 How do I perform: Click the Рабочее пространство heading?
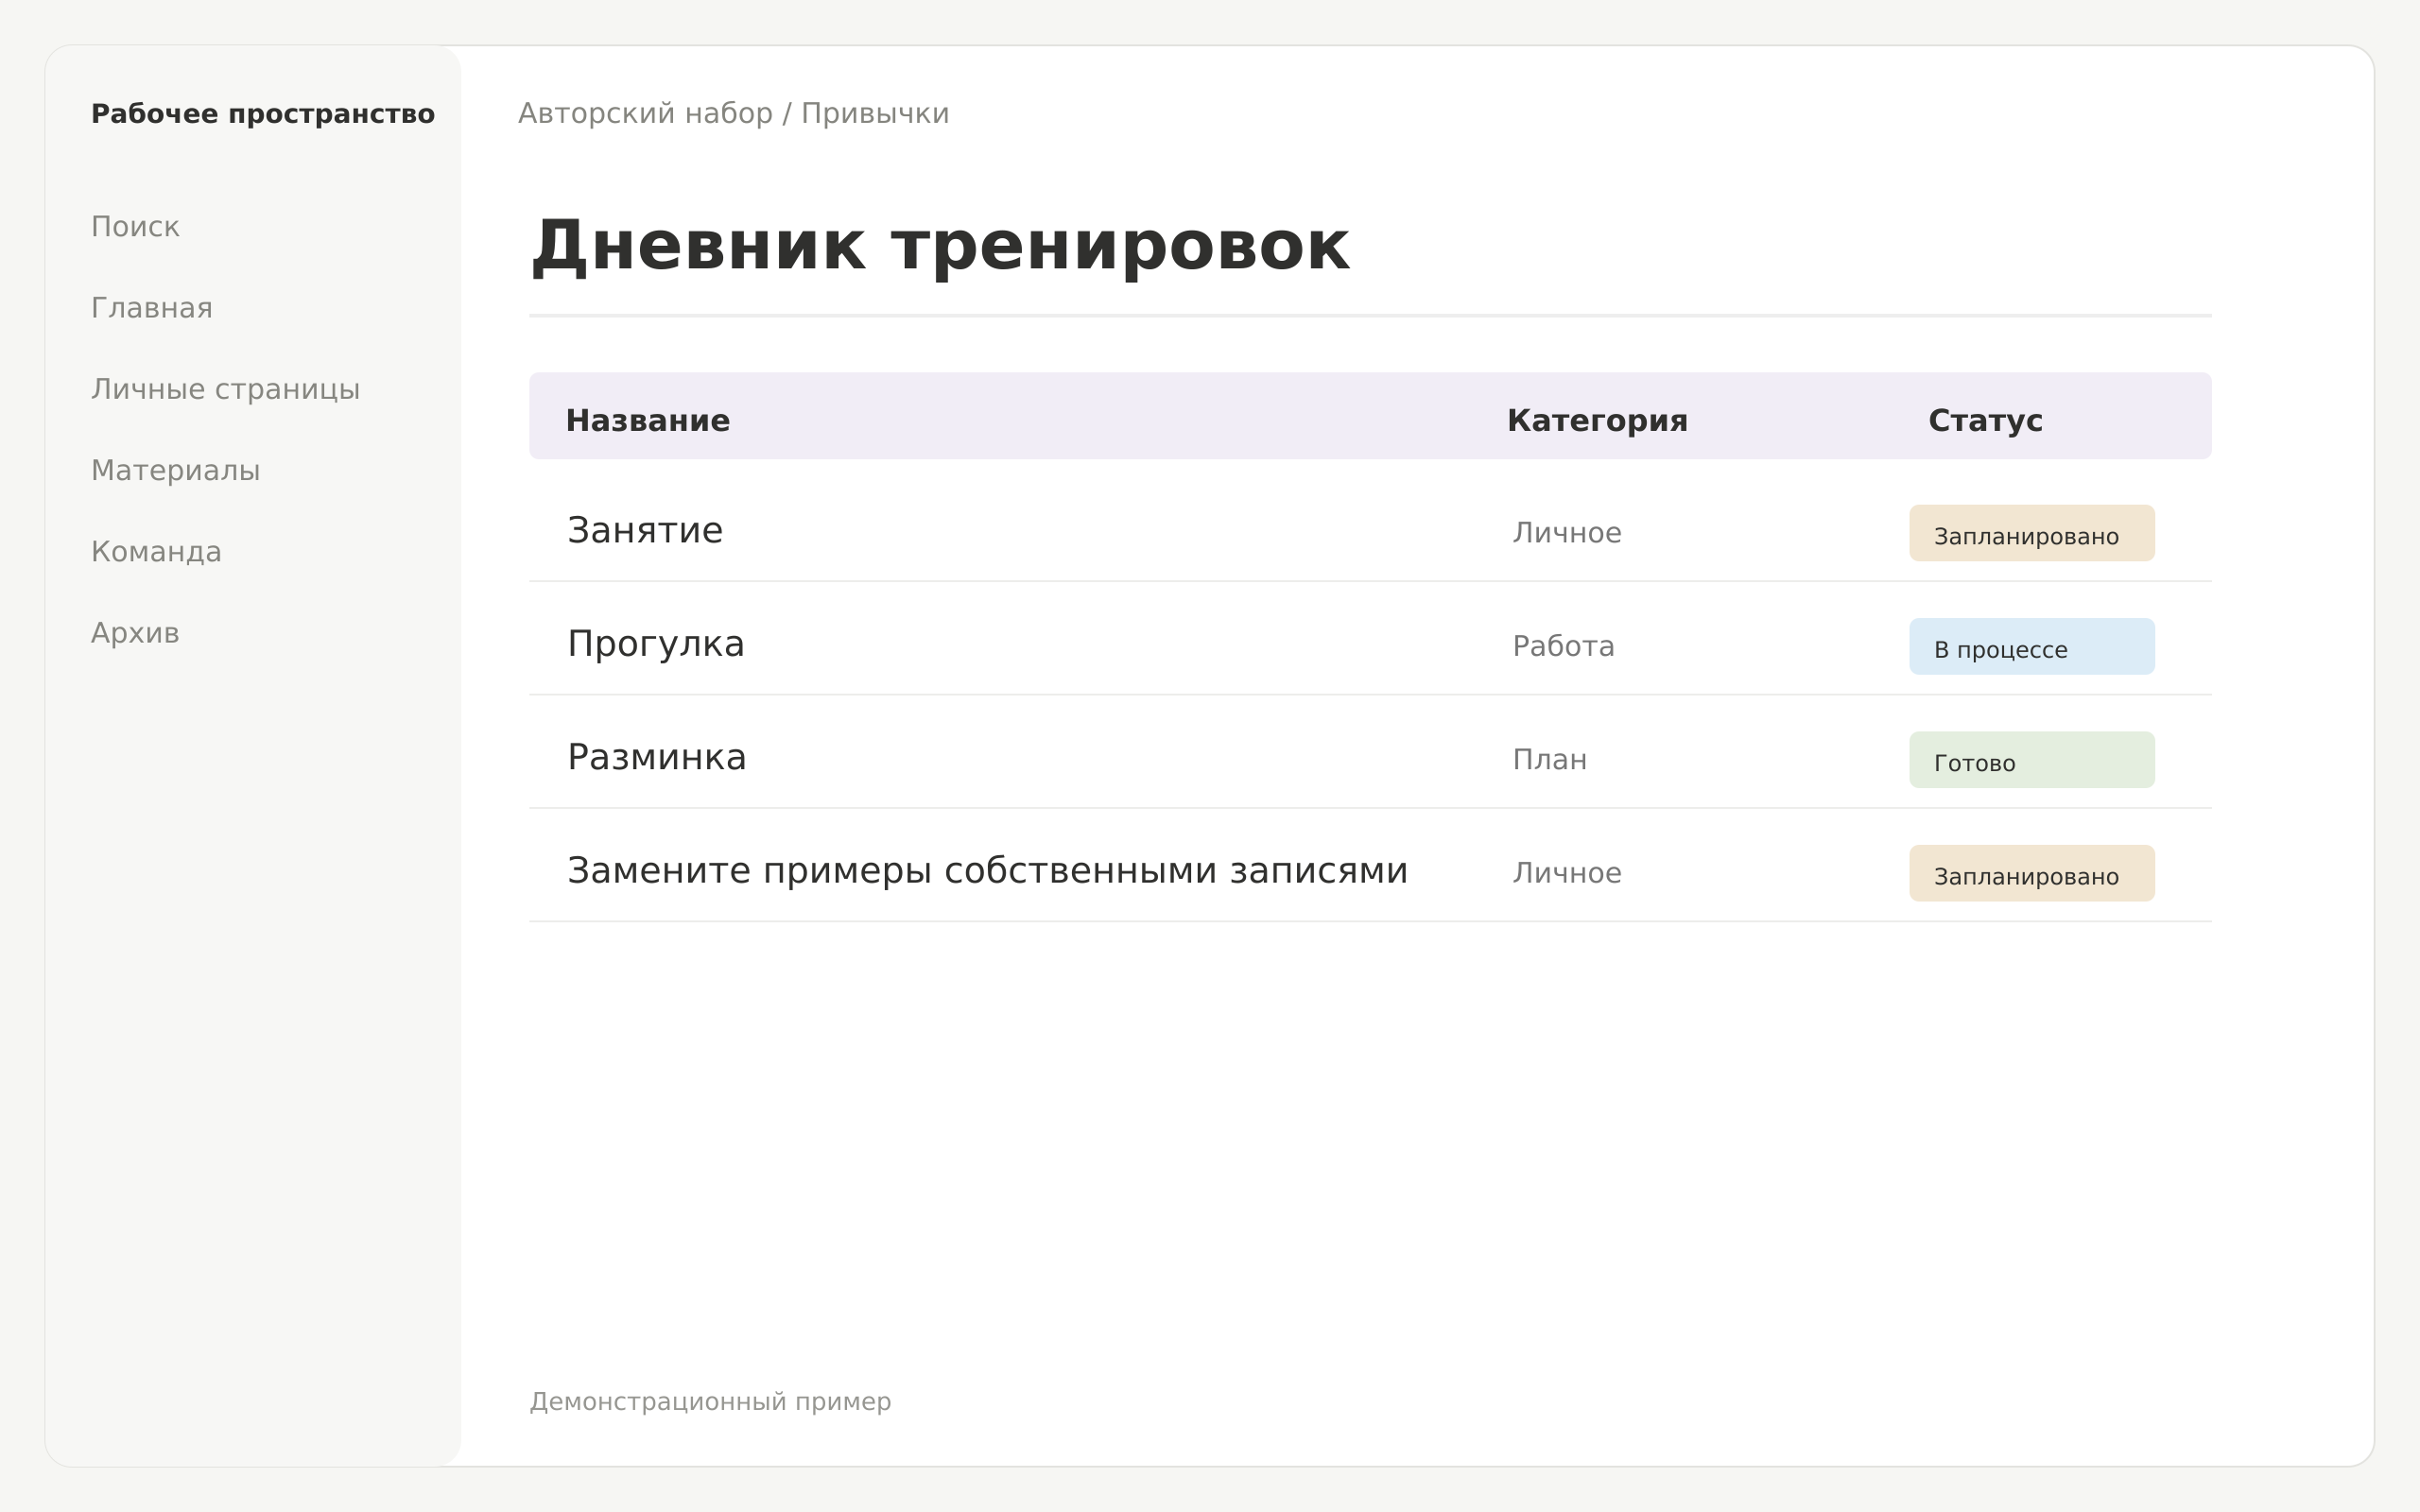click(263, 114)
